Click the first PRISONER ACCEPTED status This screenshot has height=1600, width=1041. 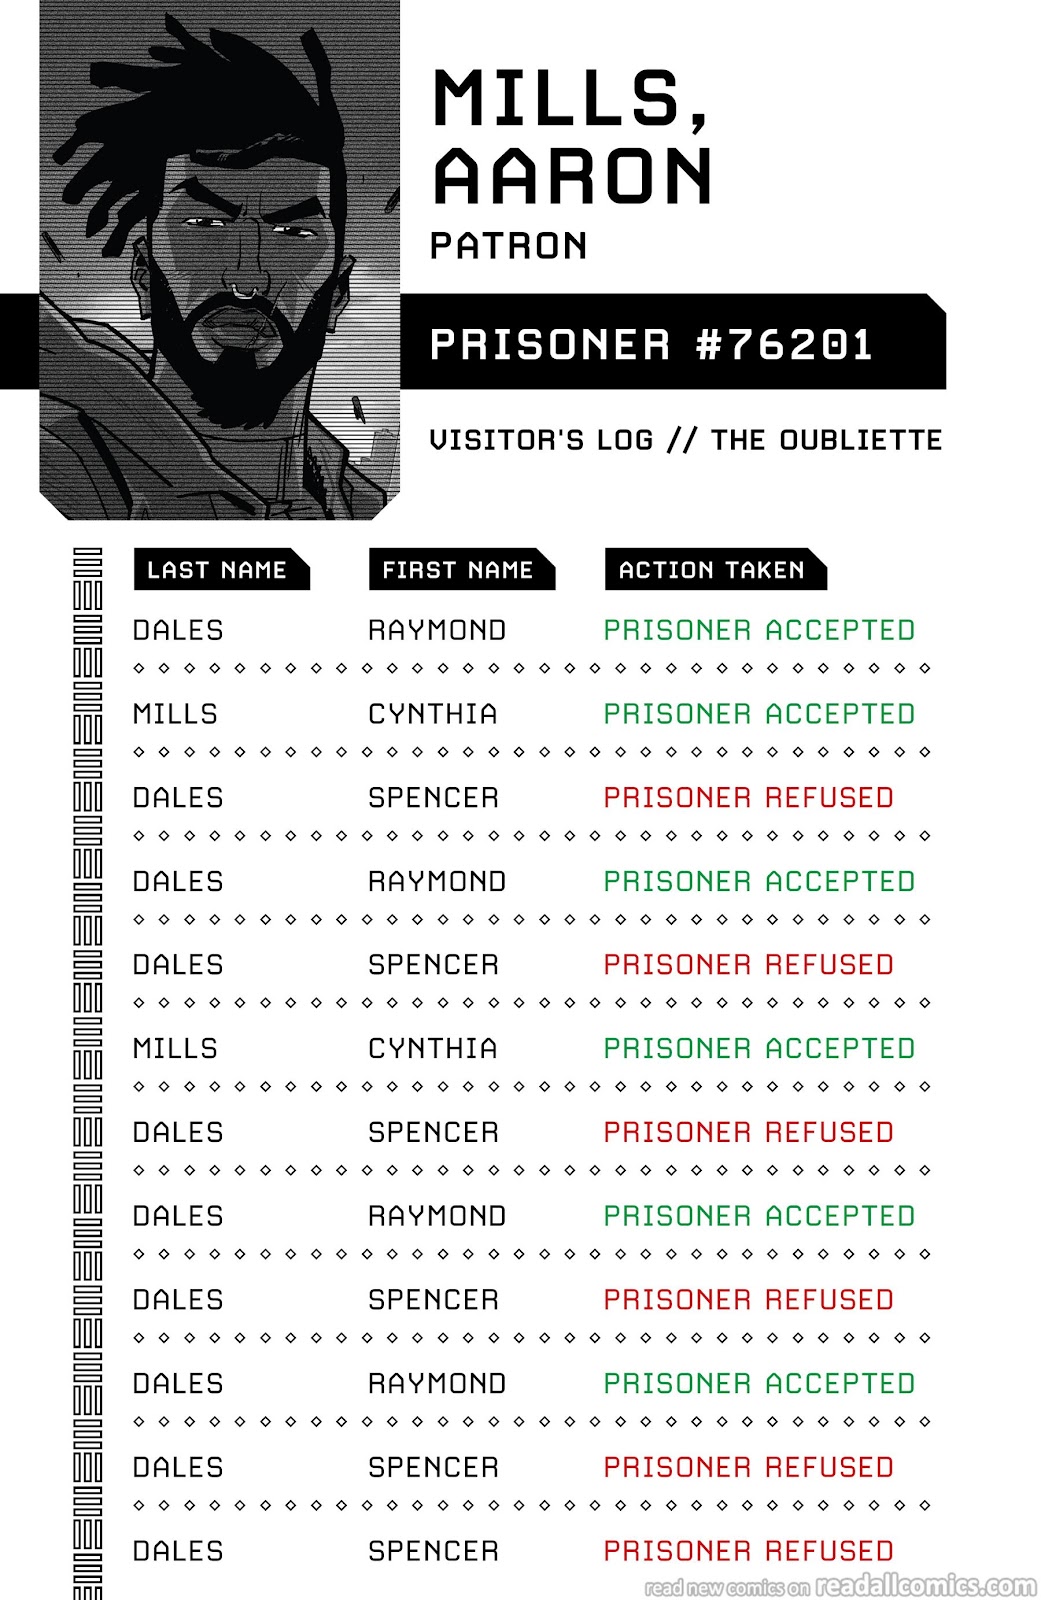[x=759, y=630]
